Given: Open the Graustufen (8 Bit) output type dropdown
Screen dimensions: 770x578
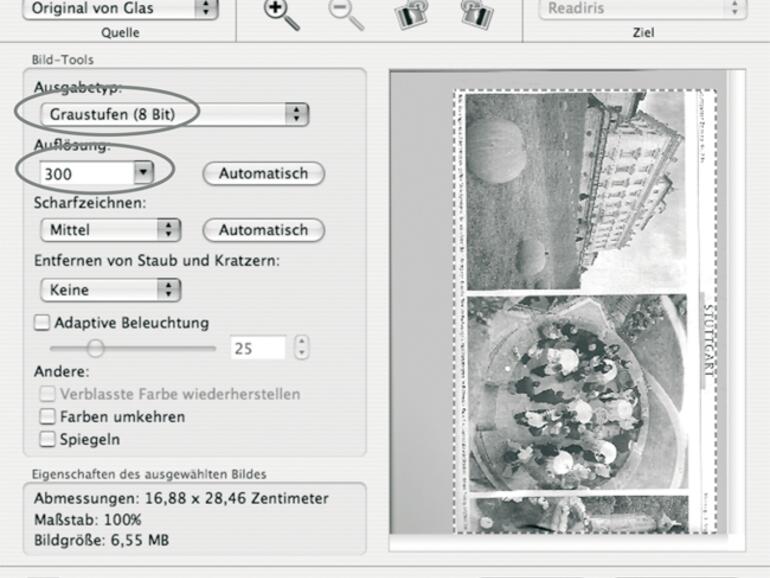Looking at the screenshot, I should [x=174, y=114].
